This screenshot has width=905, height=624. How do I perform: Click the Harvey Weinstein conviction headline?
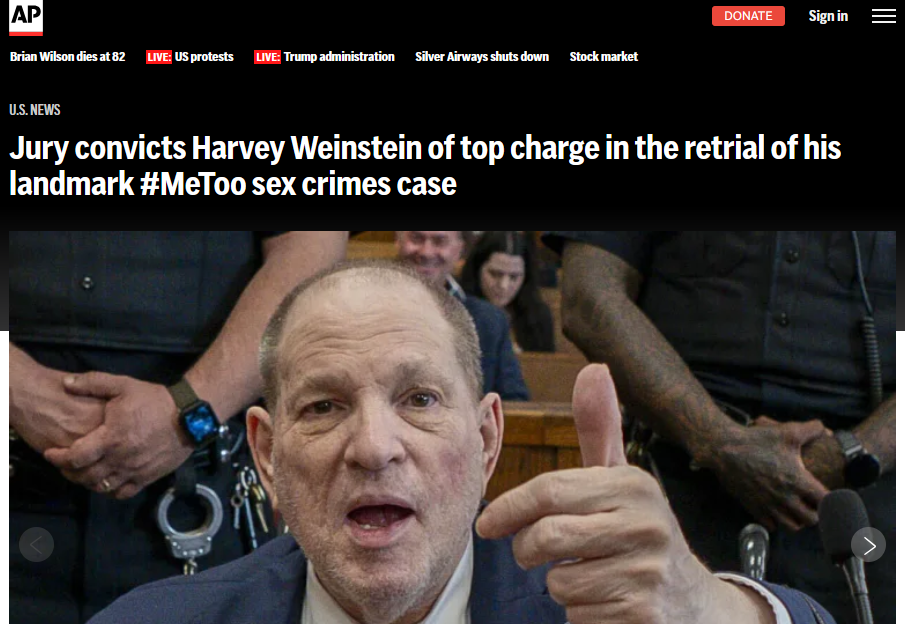pos(425,166)
